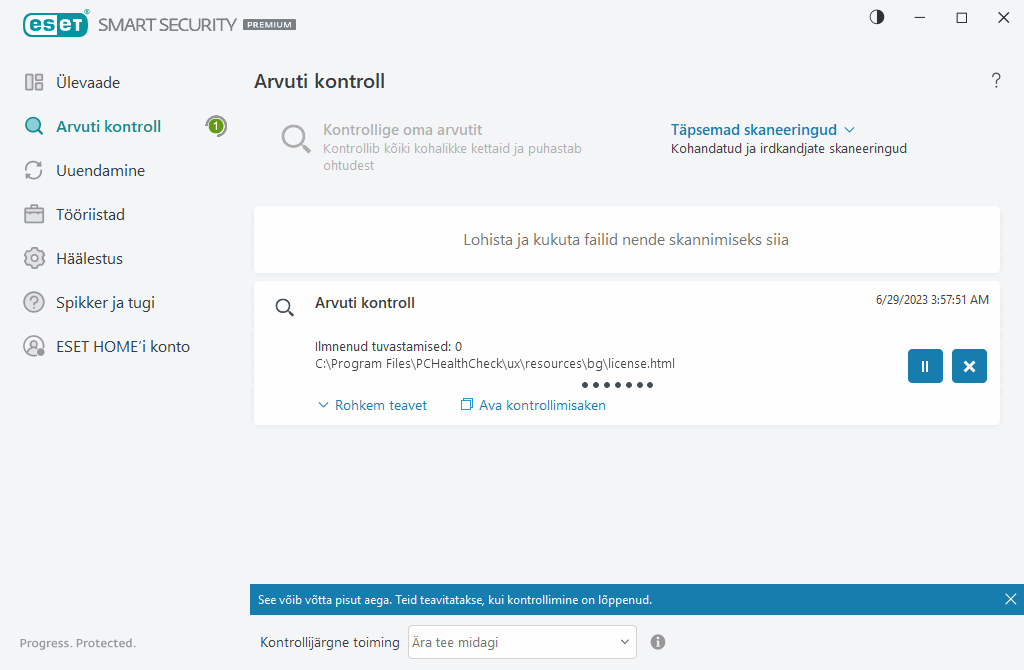Go to the Uuendamine update section
The height and width of the screenshot is (670, 1024).
point(100,171)
